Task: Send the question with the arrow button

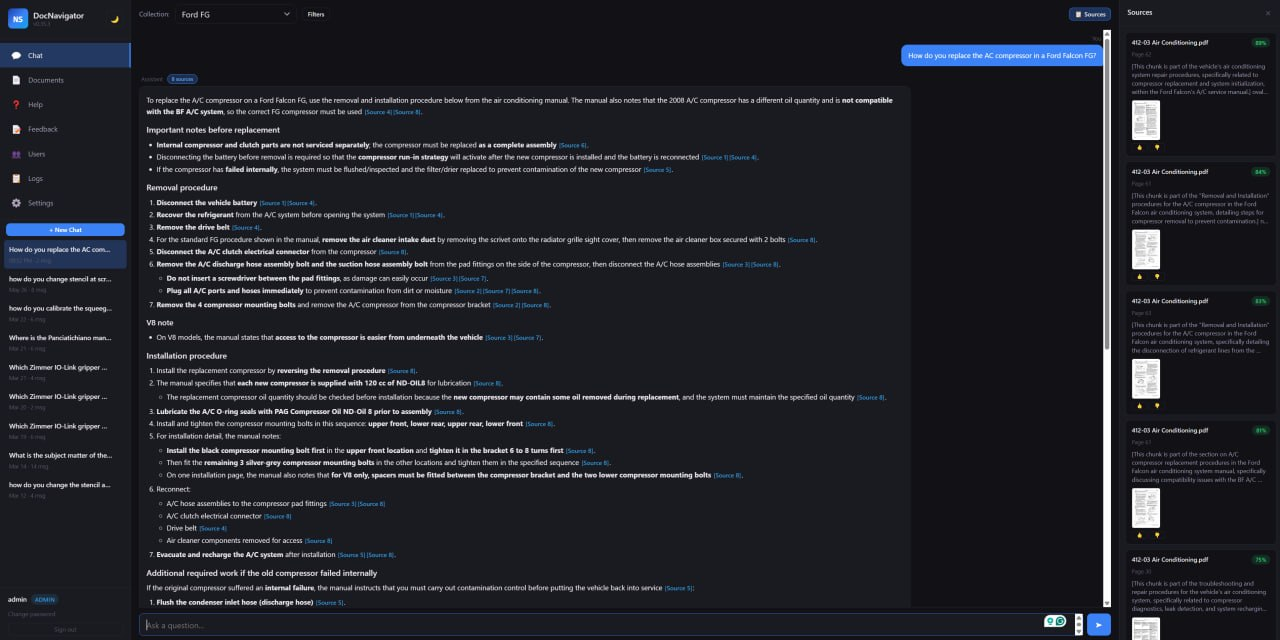Action: tap(1098, 625)
